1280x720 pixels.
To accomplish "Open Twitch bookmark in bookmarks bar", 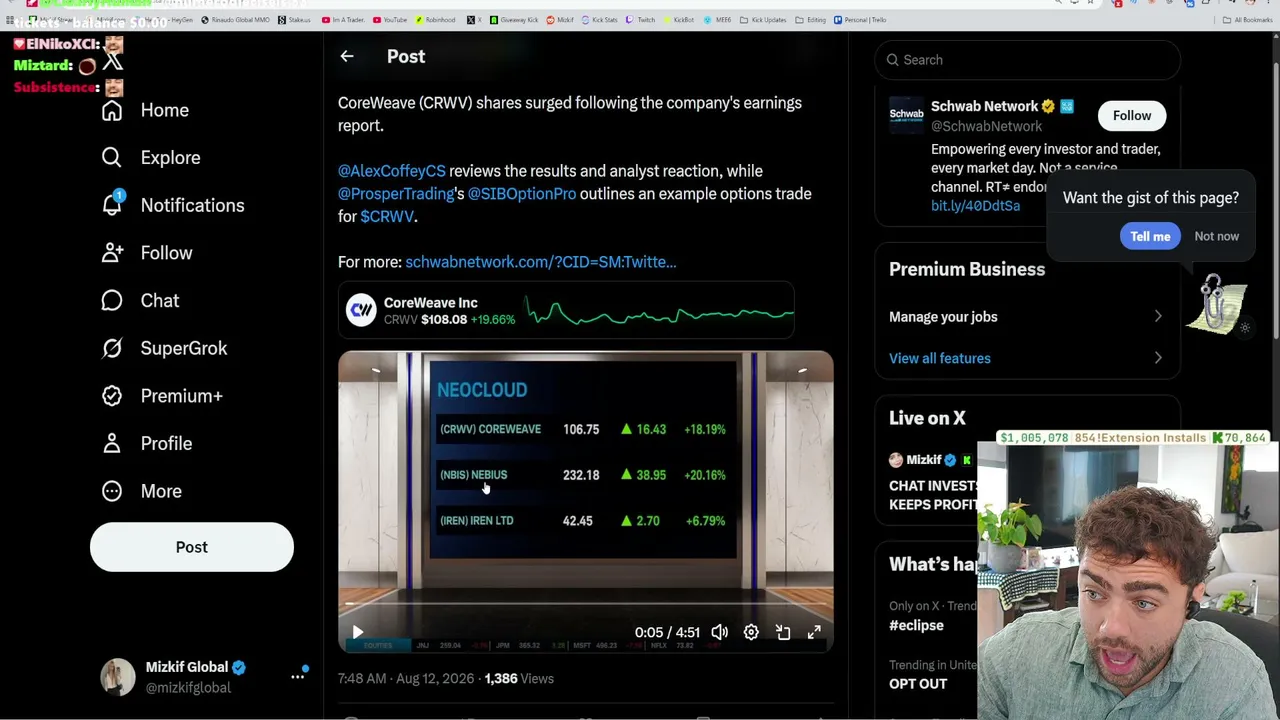I will pyautogui.click(x=640, y=20).
